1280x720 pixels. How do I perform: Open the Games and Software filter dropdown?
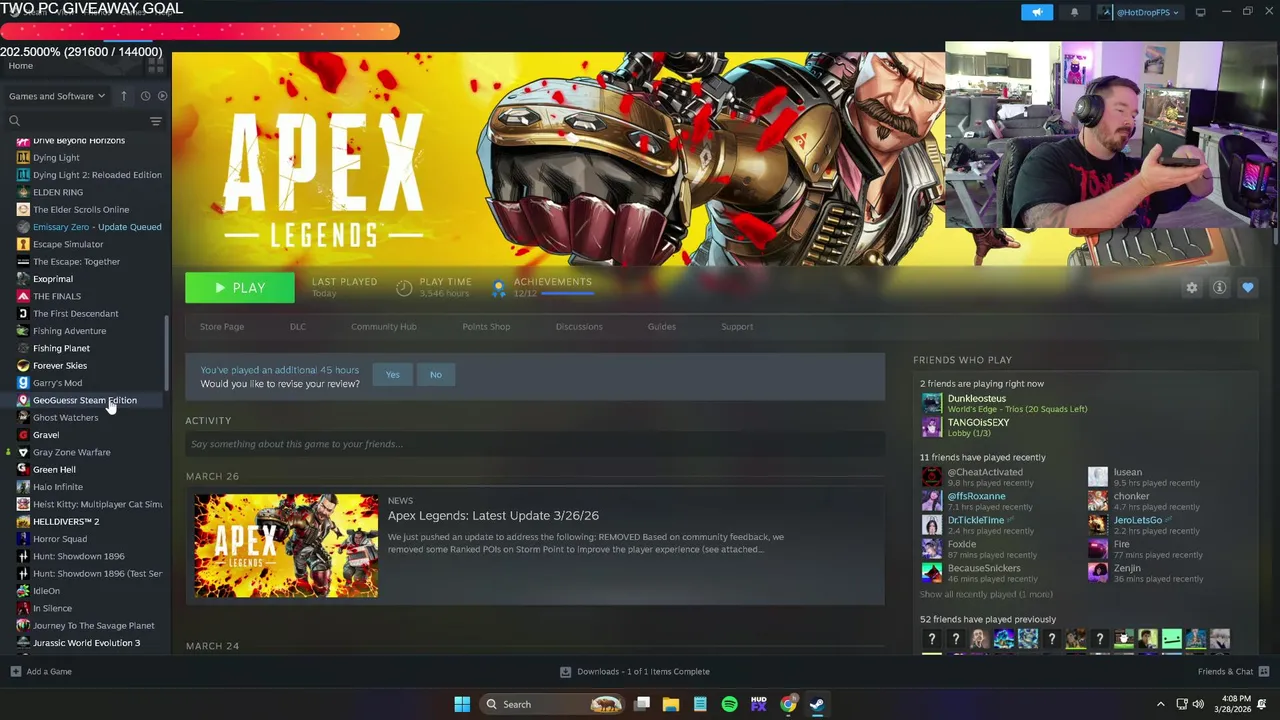point(57,96)
